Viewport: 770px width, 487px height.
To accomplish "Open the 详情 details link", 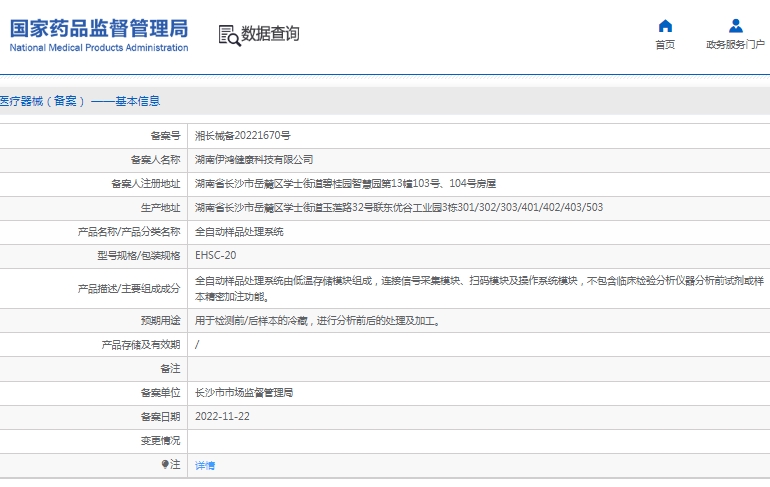I will [205, 465].
